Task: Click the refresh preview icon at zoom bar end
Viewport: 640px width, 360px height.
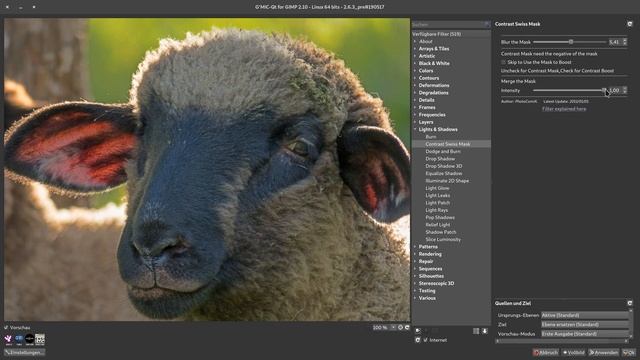Action: click(407, 327)
